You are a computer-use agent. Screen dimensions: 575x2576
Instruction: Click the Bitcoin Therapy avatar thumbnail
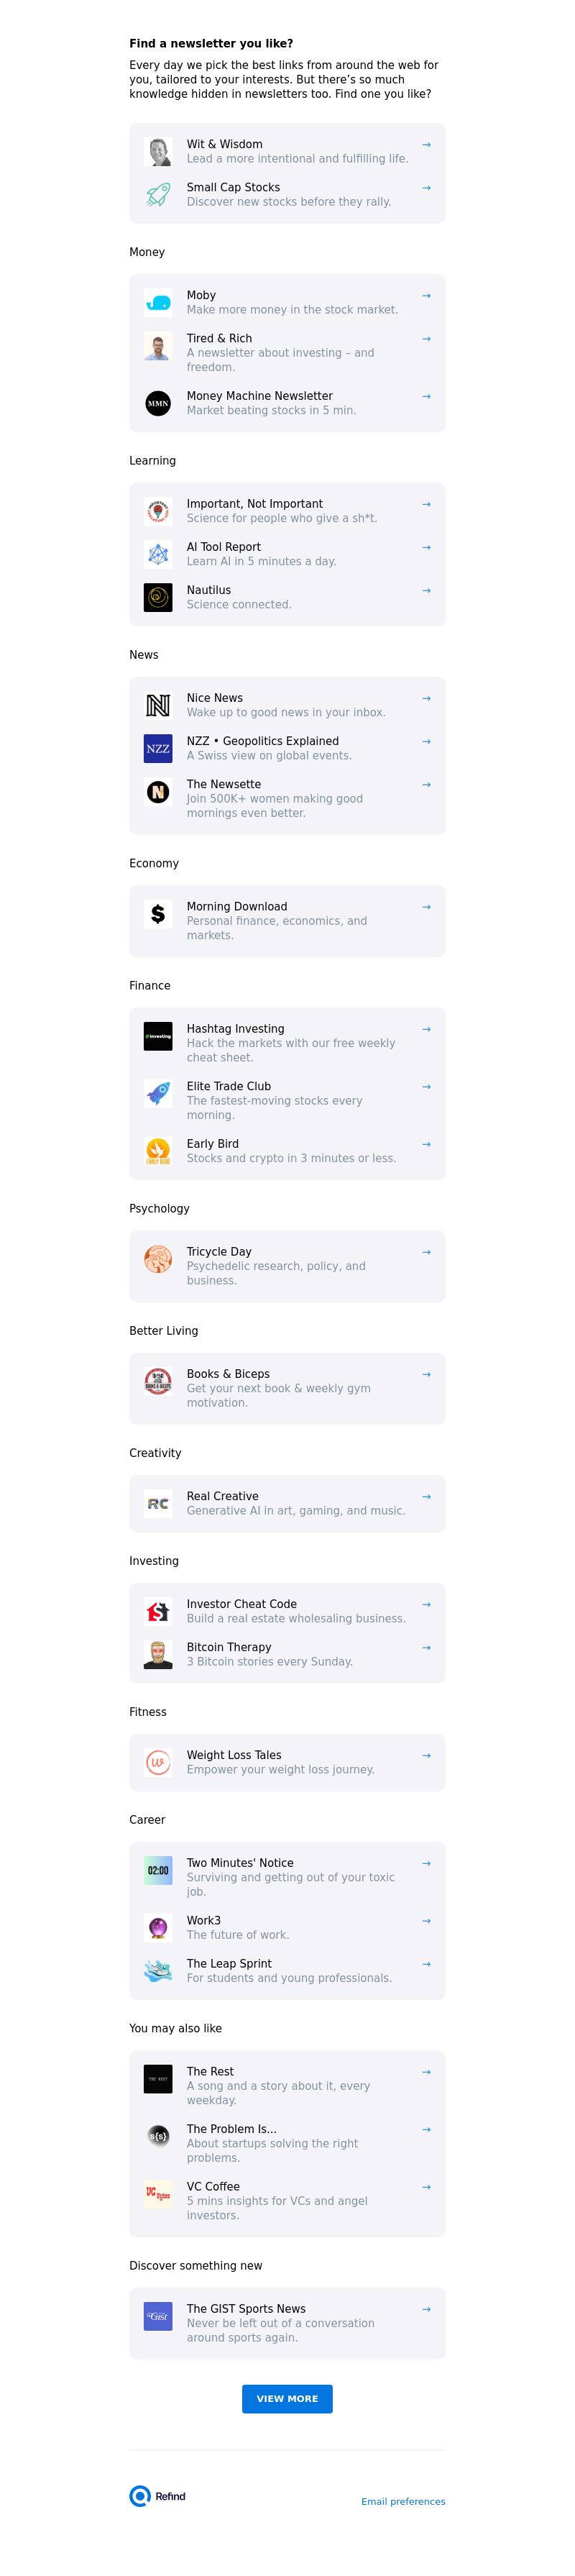pos(158,1655)
